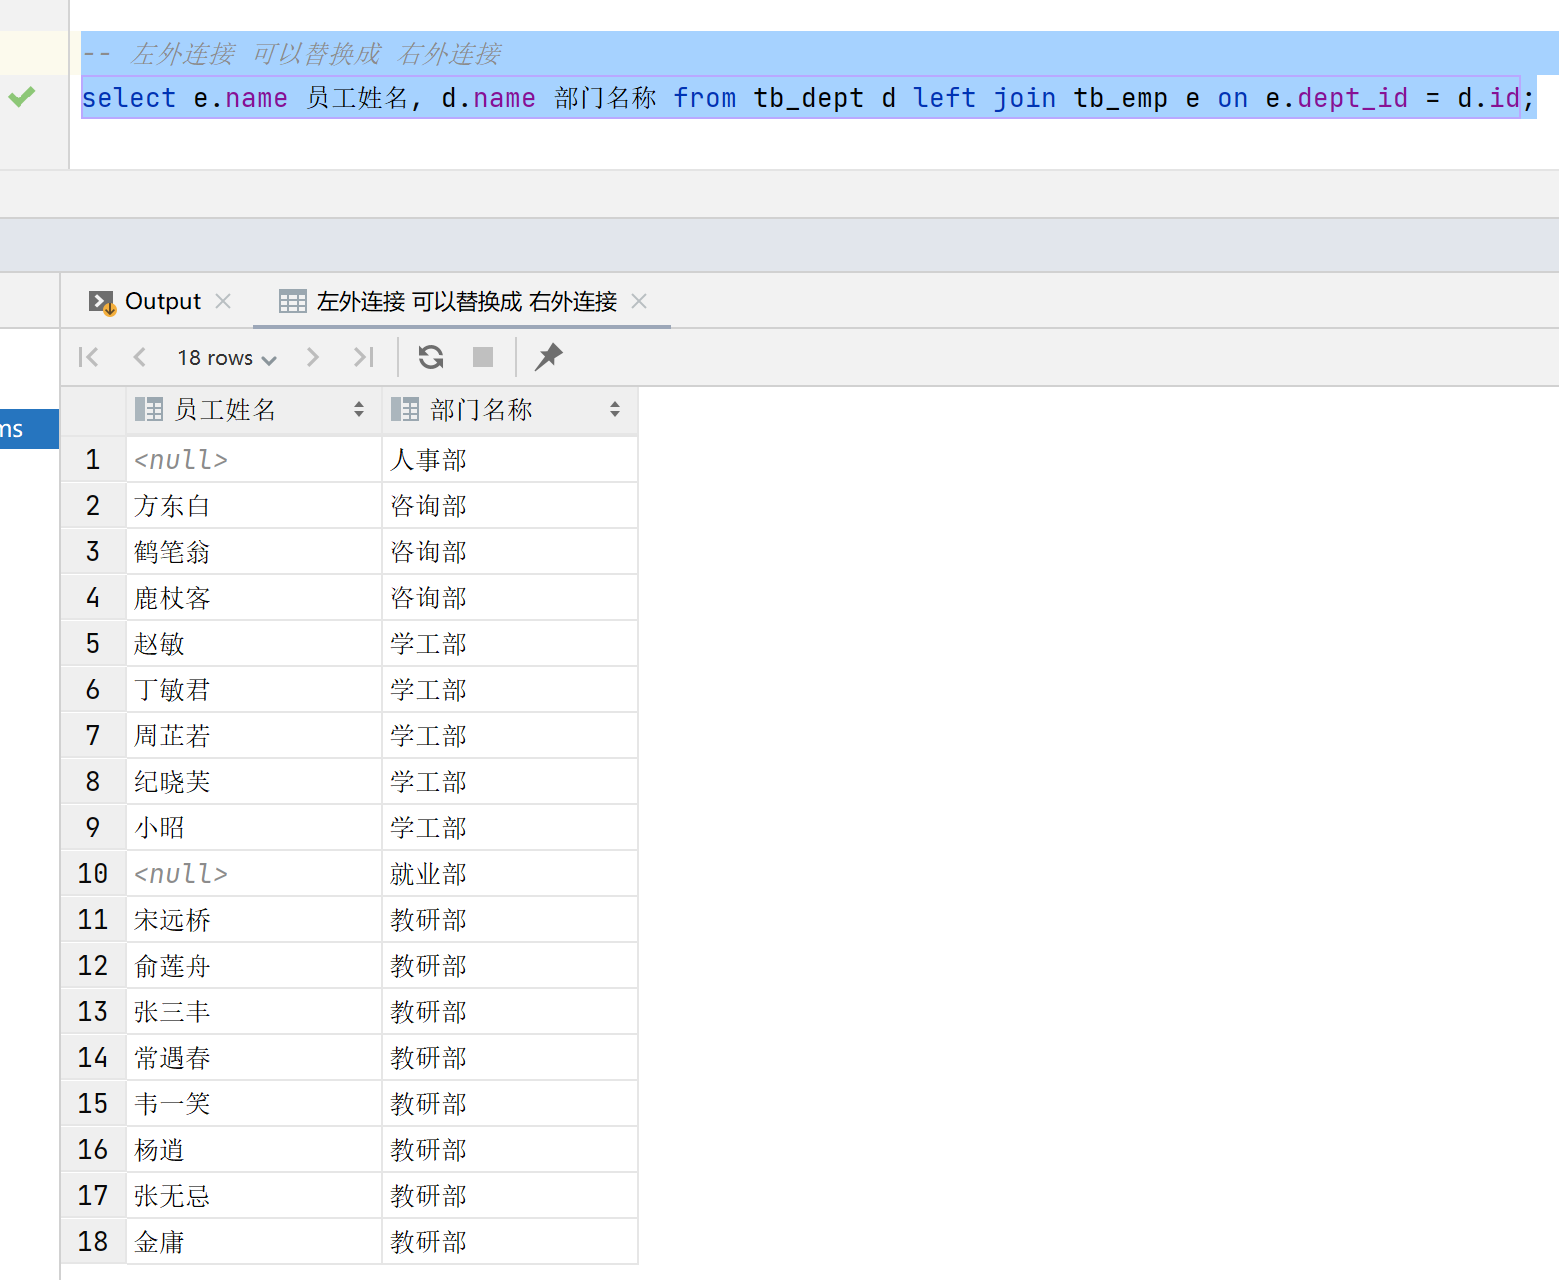This screenshot has height=1280, width=1559.
Task: Select the null cell in row 10
Action: pos(254,874)
